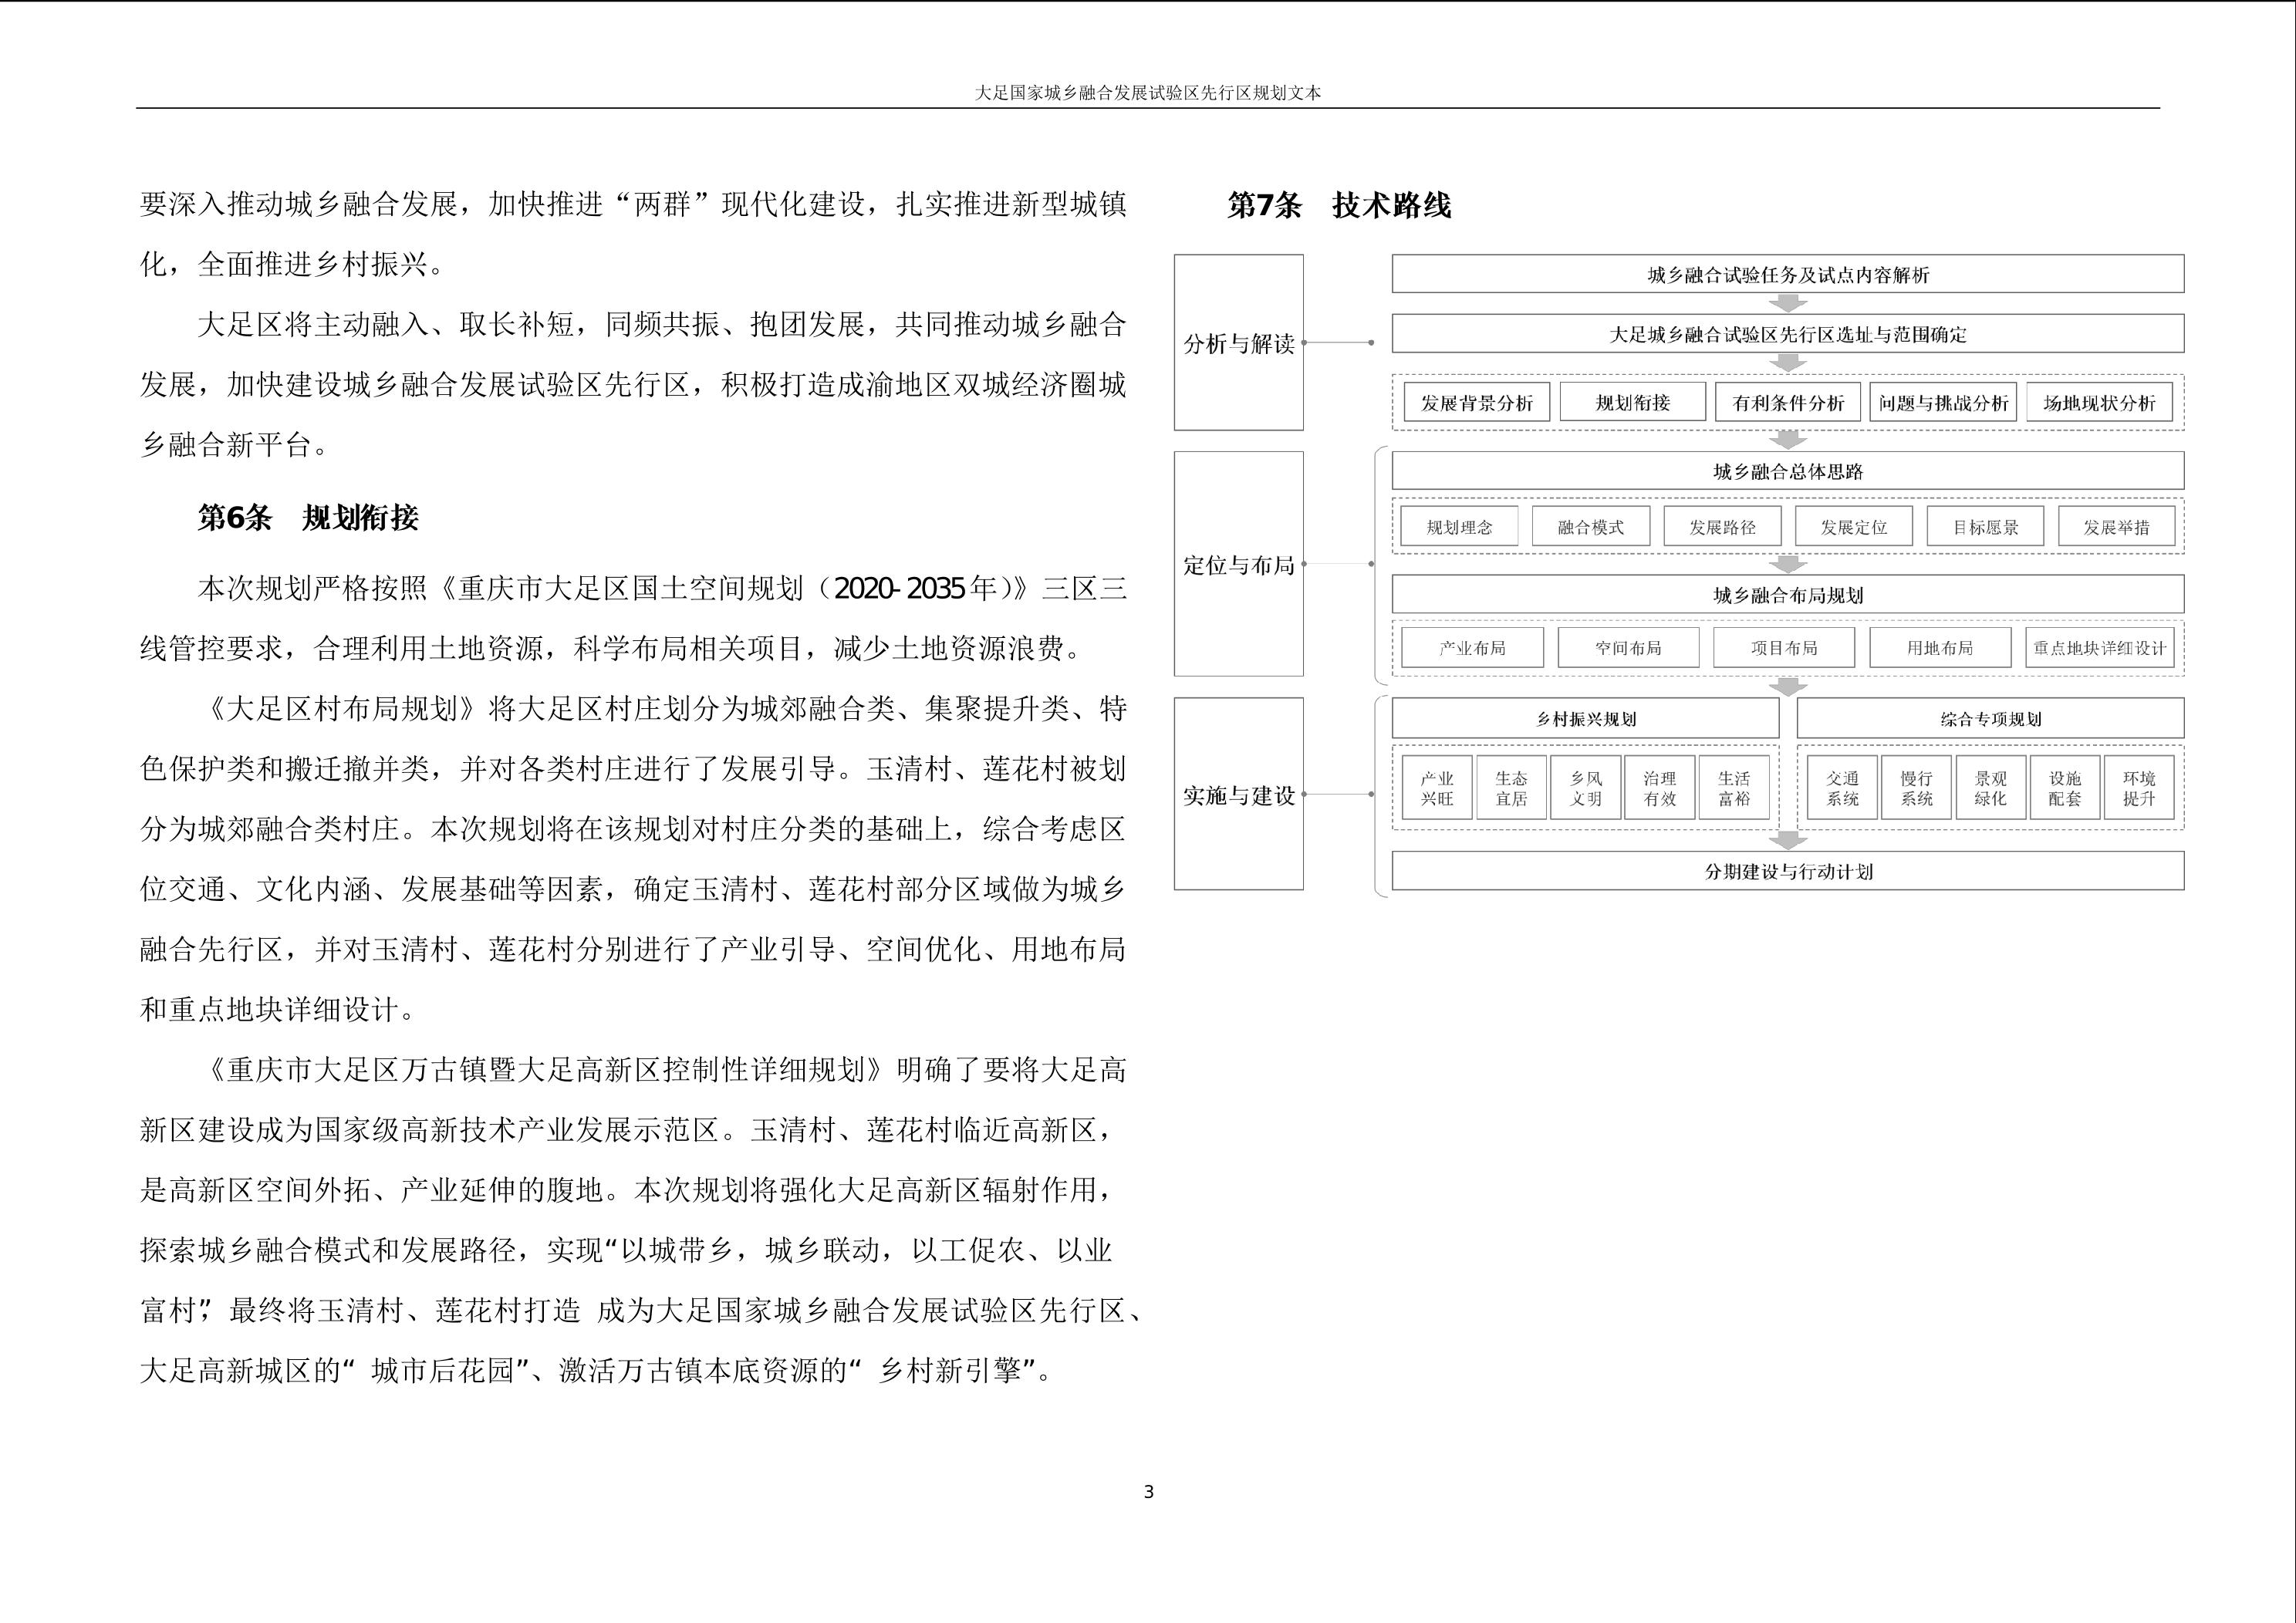Click the text 《大足区村布局规划》 in the paragraph
The height and width of the screenshot is (1623, 2296).
click(x=342, y=709)
